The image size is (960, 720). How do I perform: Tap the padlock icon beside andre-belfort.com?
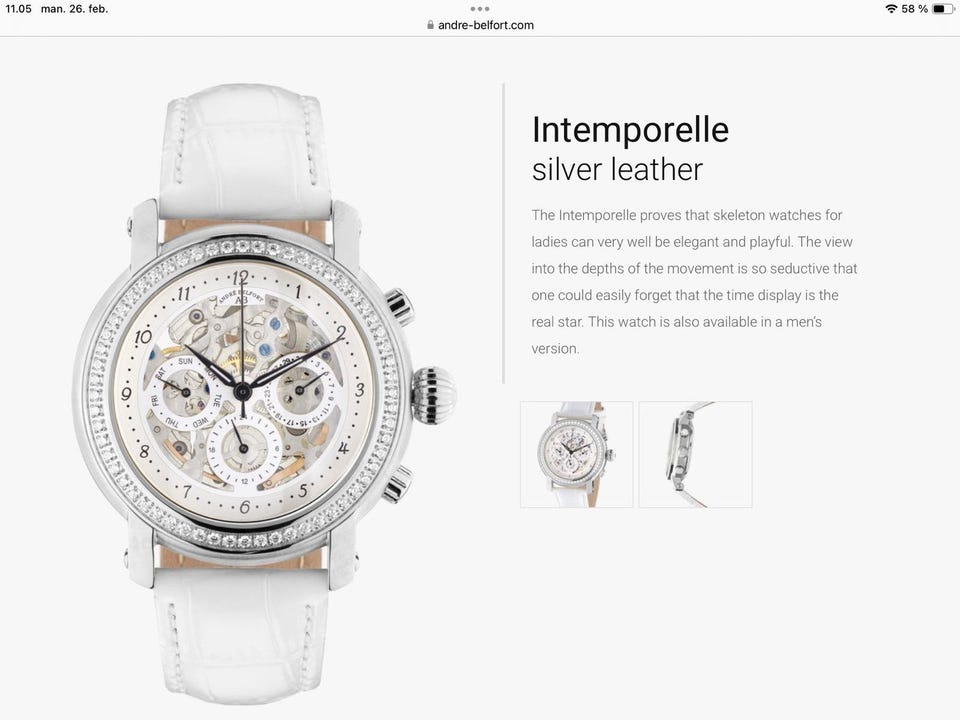click(x=430, y=25)
